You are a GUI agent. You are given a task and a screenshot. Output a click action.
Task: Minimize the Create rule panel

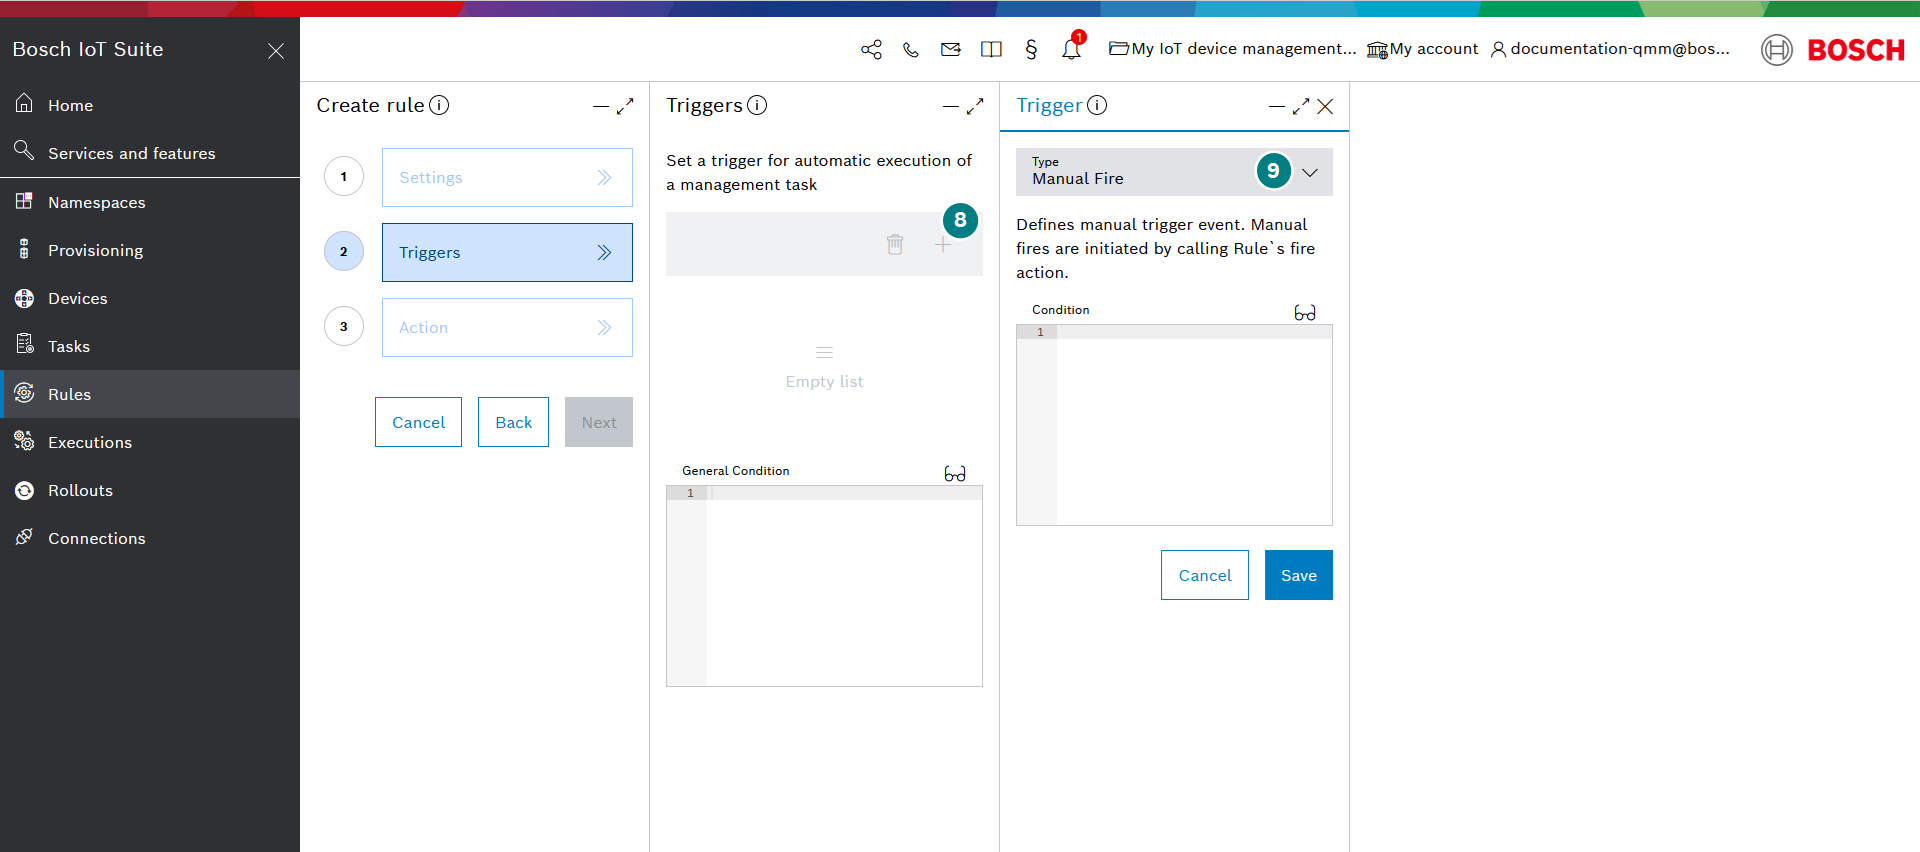pyautogui.click(x=601, y=106)
